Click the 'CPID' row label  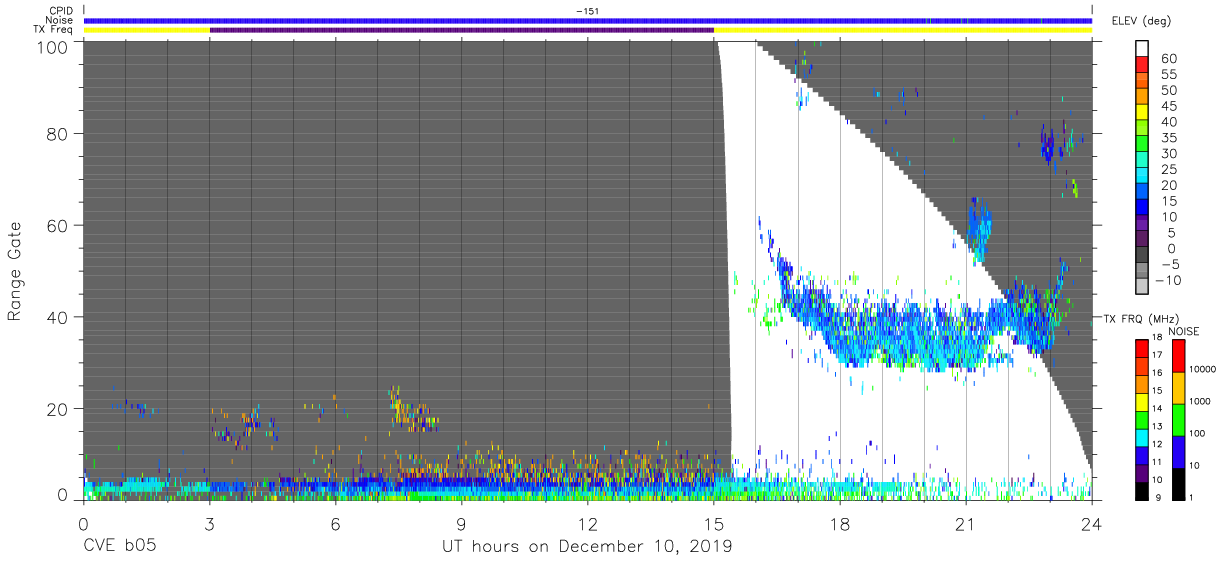pyautogui.click(x=63, y=11)
